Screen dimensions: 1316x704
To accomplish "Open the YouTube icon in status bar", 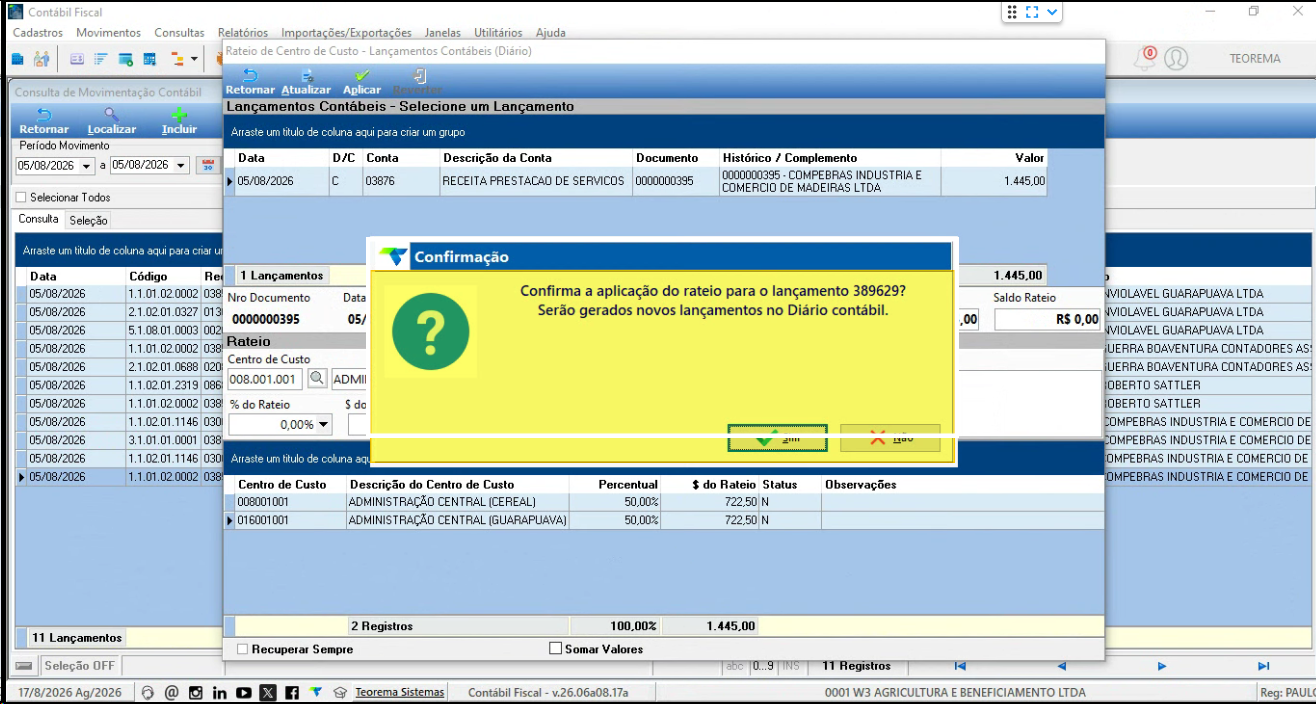I will coord(244,692).
